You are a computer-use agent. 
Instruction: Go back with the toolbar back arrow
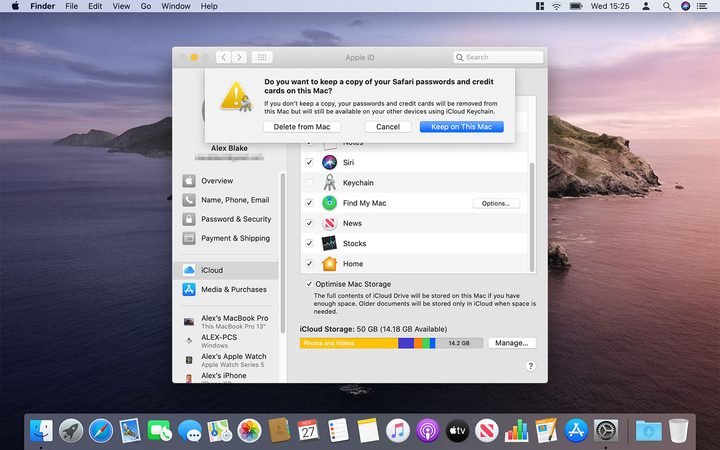224,57
